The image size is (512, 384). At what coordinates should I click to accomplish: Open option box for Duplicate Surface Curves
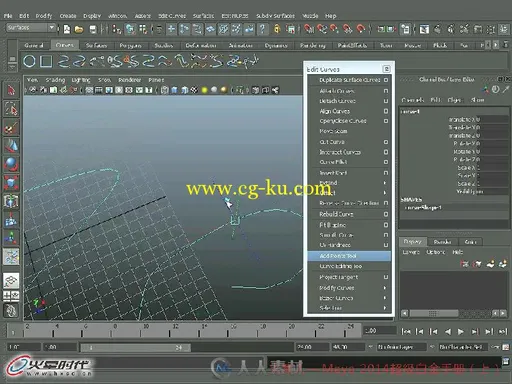coord(386,80)
